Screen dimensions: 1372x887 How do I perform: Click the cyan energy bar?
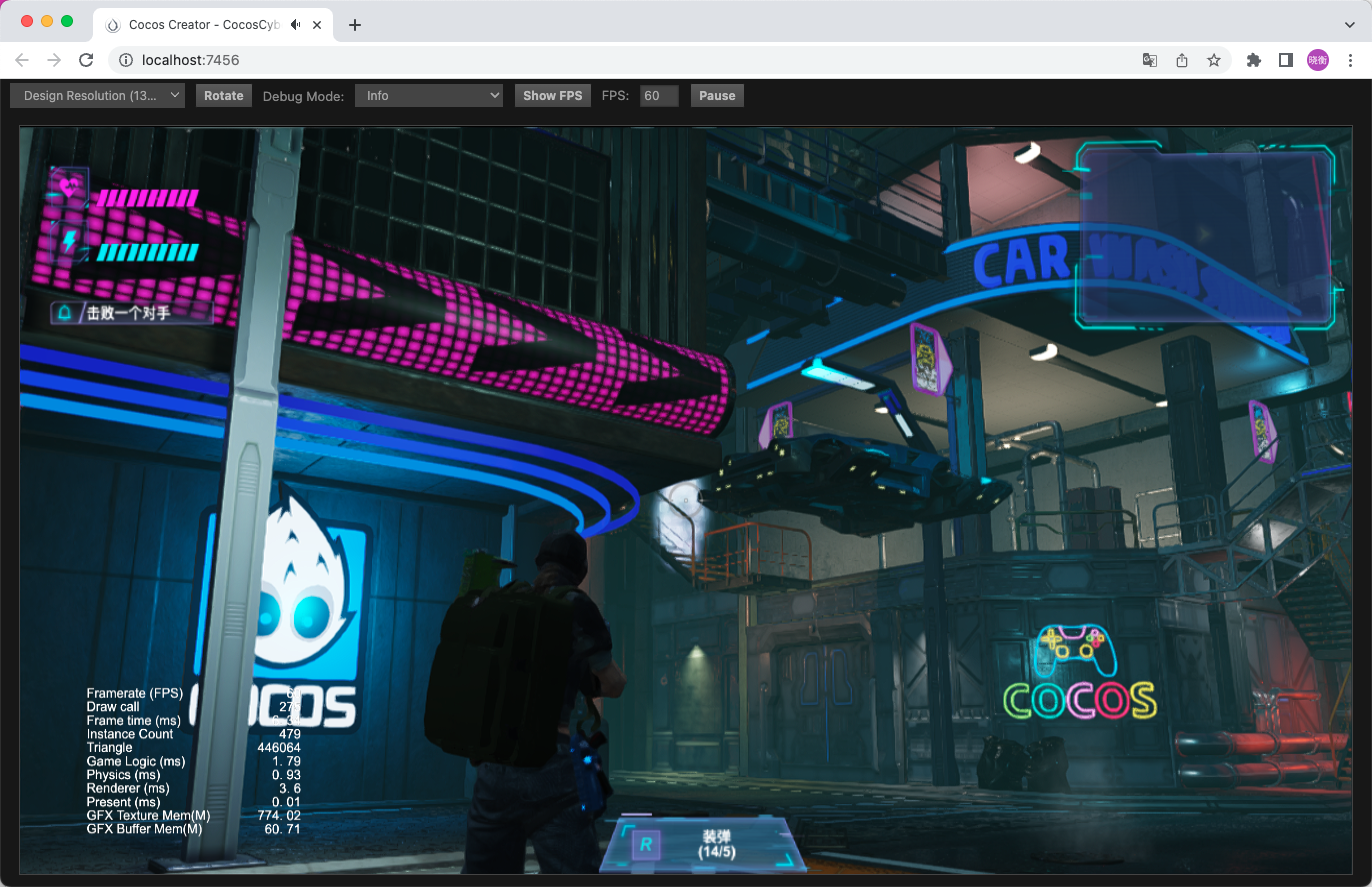pos(146,253)
